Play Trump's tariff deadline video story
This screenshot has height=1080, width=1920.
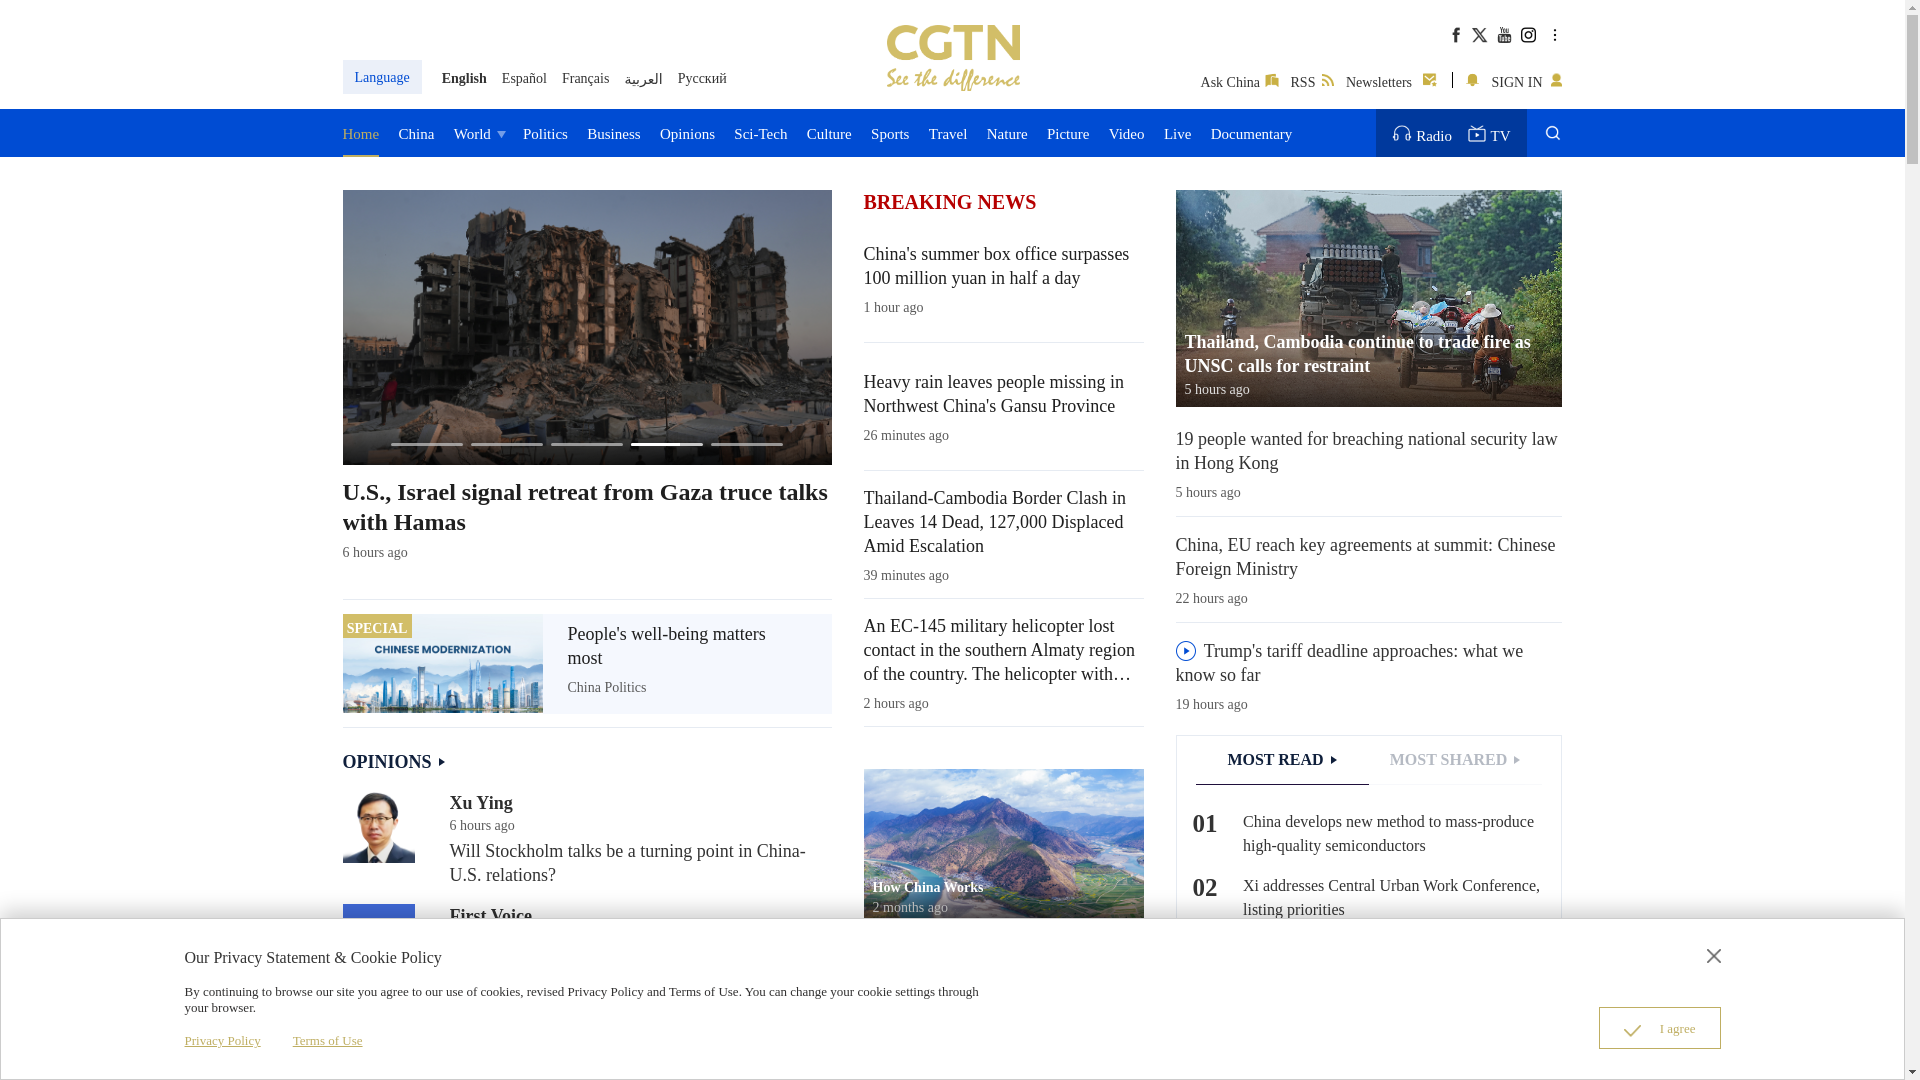1186,651
